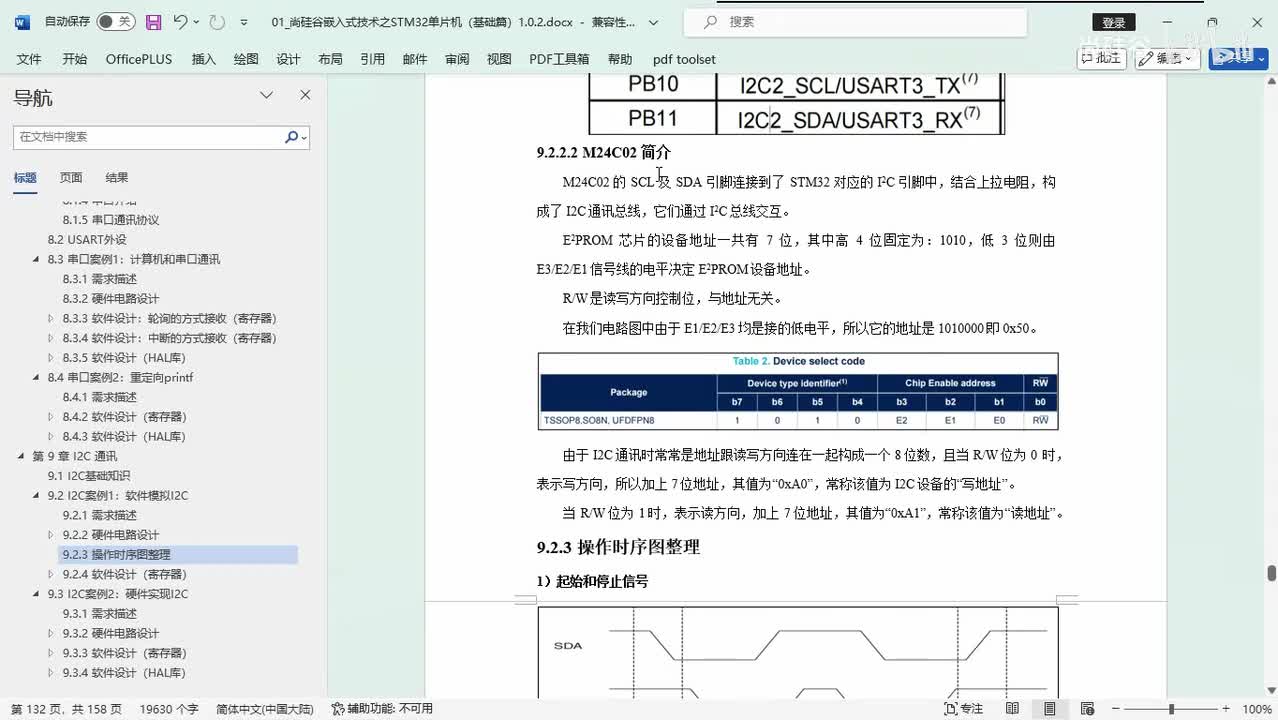Collapse the 9.2 I2C案例1 heading
The image size is (1278, 720).
tap(36, 496)
